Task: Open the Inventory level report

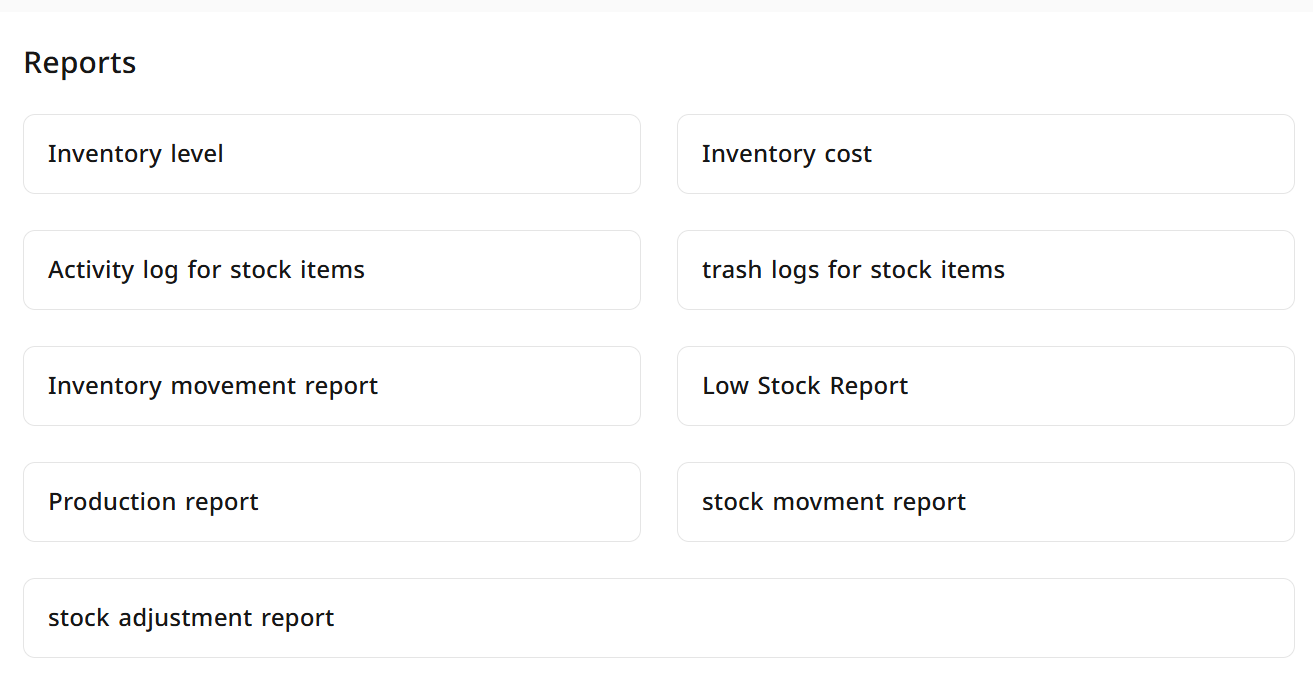Action: (332, 154)
